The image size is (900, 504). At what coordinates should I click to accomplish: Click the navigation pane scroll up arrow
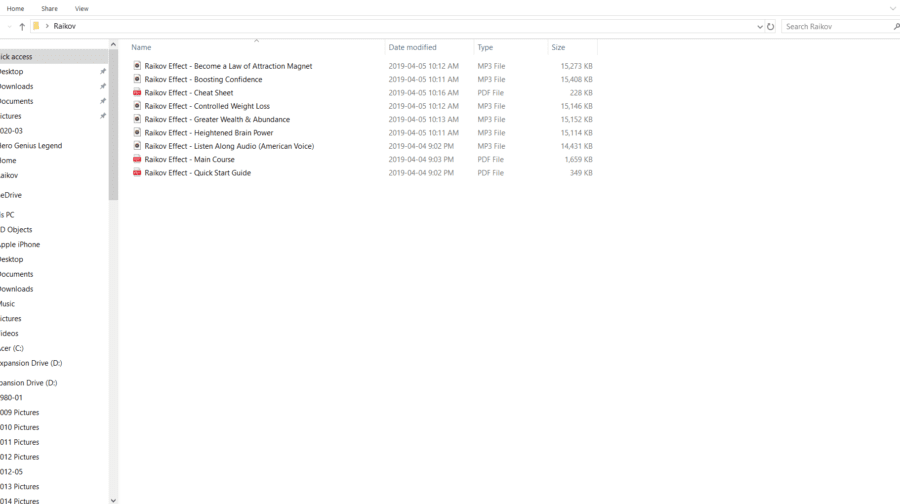tap(113, 44)
